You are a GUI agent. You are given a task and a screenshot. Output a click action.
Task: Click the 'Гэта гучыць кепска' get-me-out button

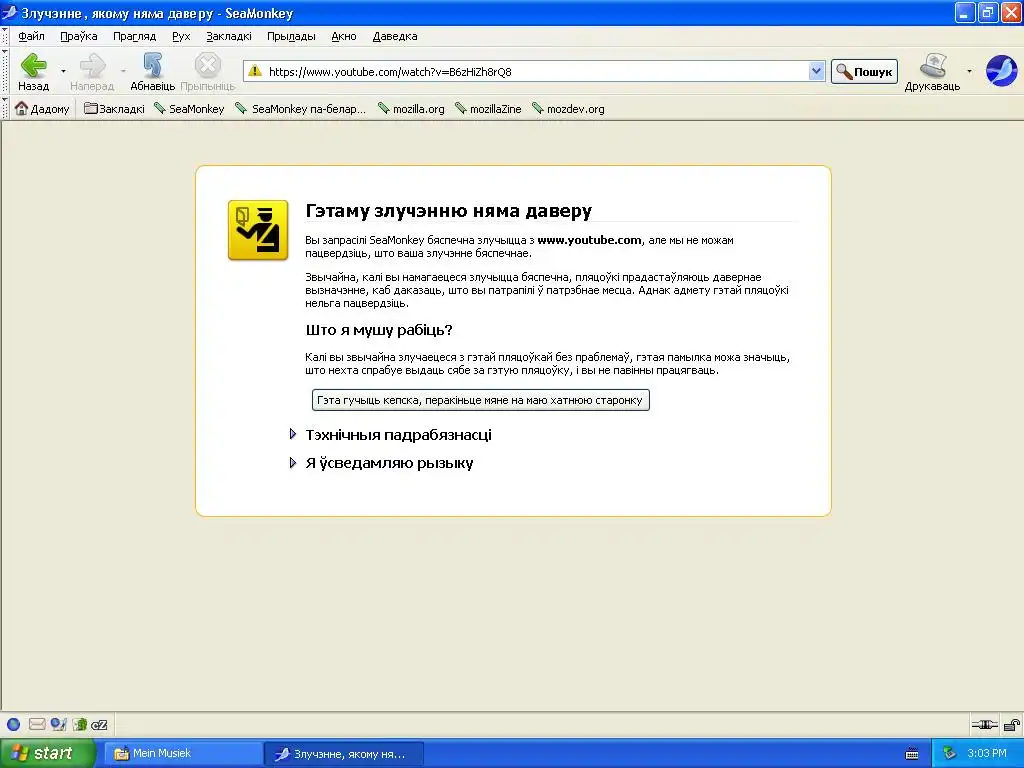(481, 400)
